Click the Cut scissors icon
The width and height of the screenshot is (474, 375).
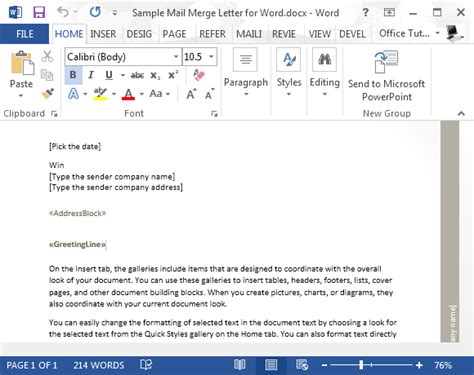[x=47, y=56]
